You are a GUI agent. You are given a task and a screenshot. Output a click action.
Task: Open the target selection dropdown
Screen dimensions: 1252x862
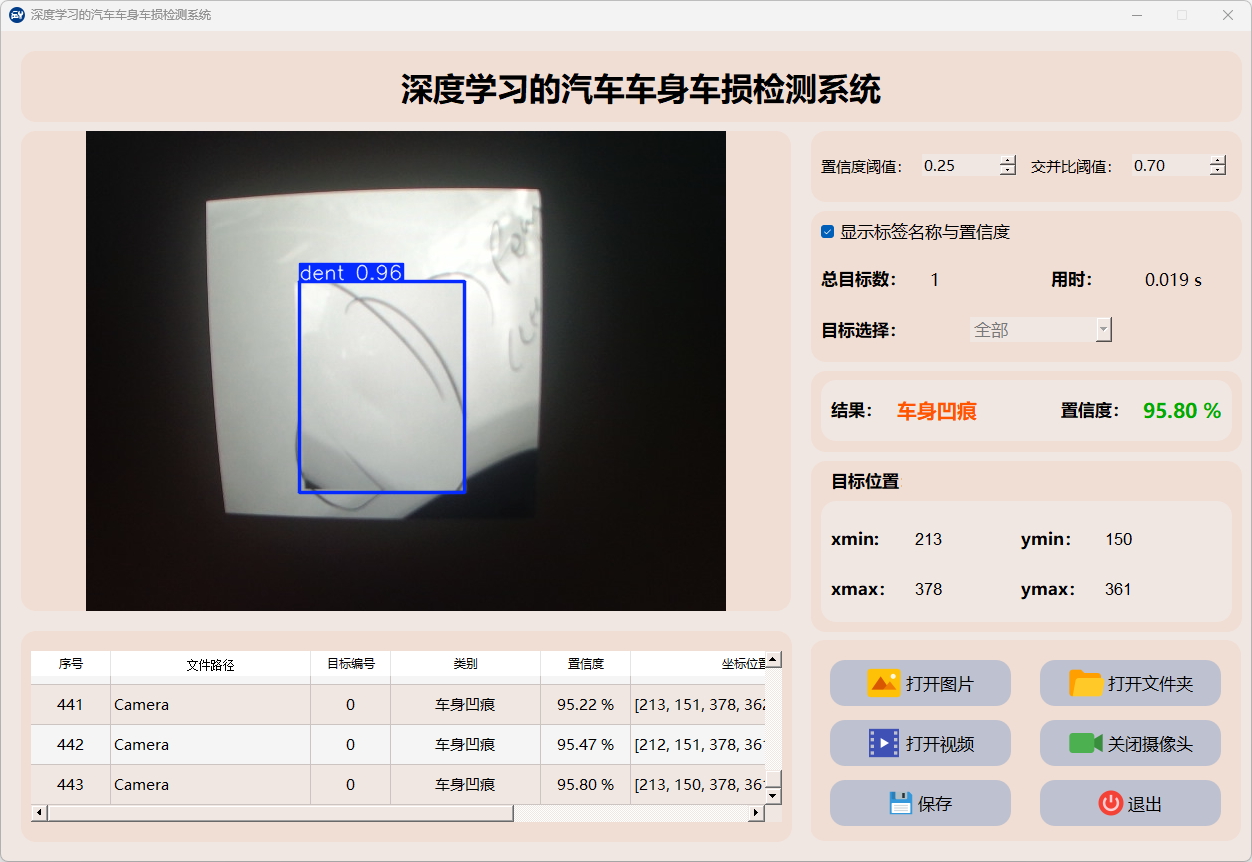point(1103,330)
